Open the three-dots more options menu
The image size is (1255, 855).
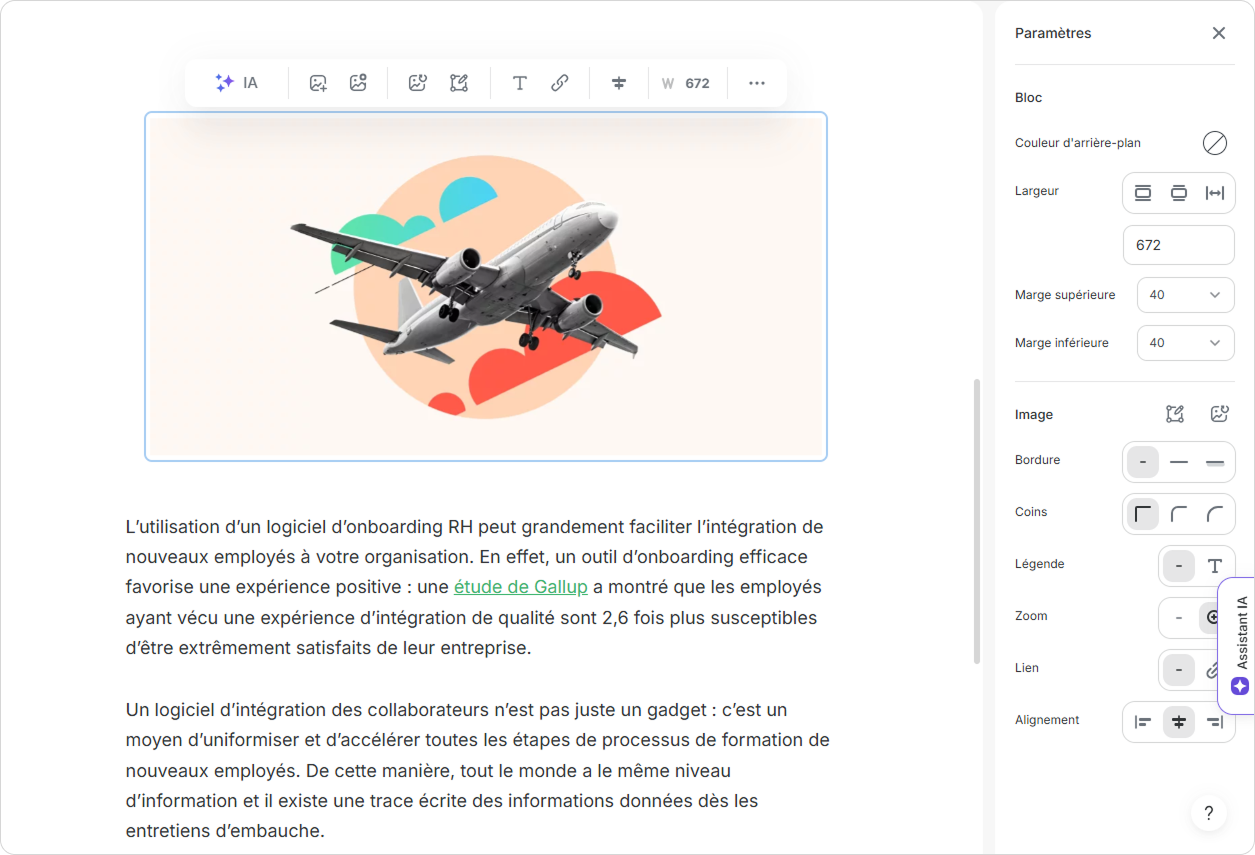pos(757,83)
